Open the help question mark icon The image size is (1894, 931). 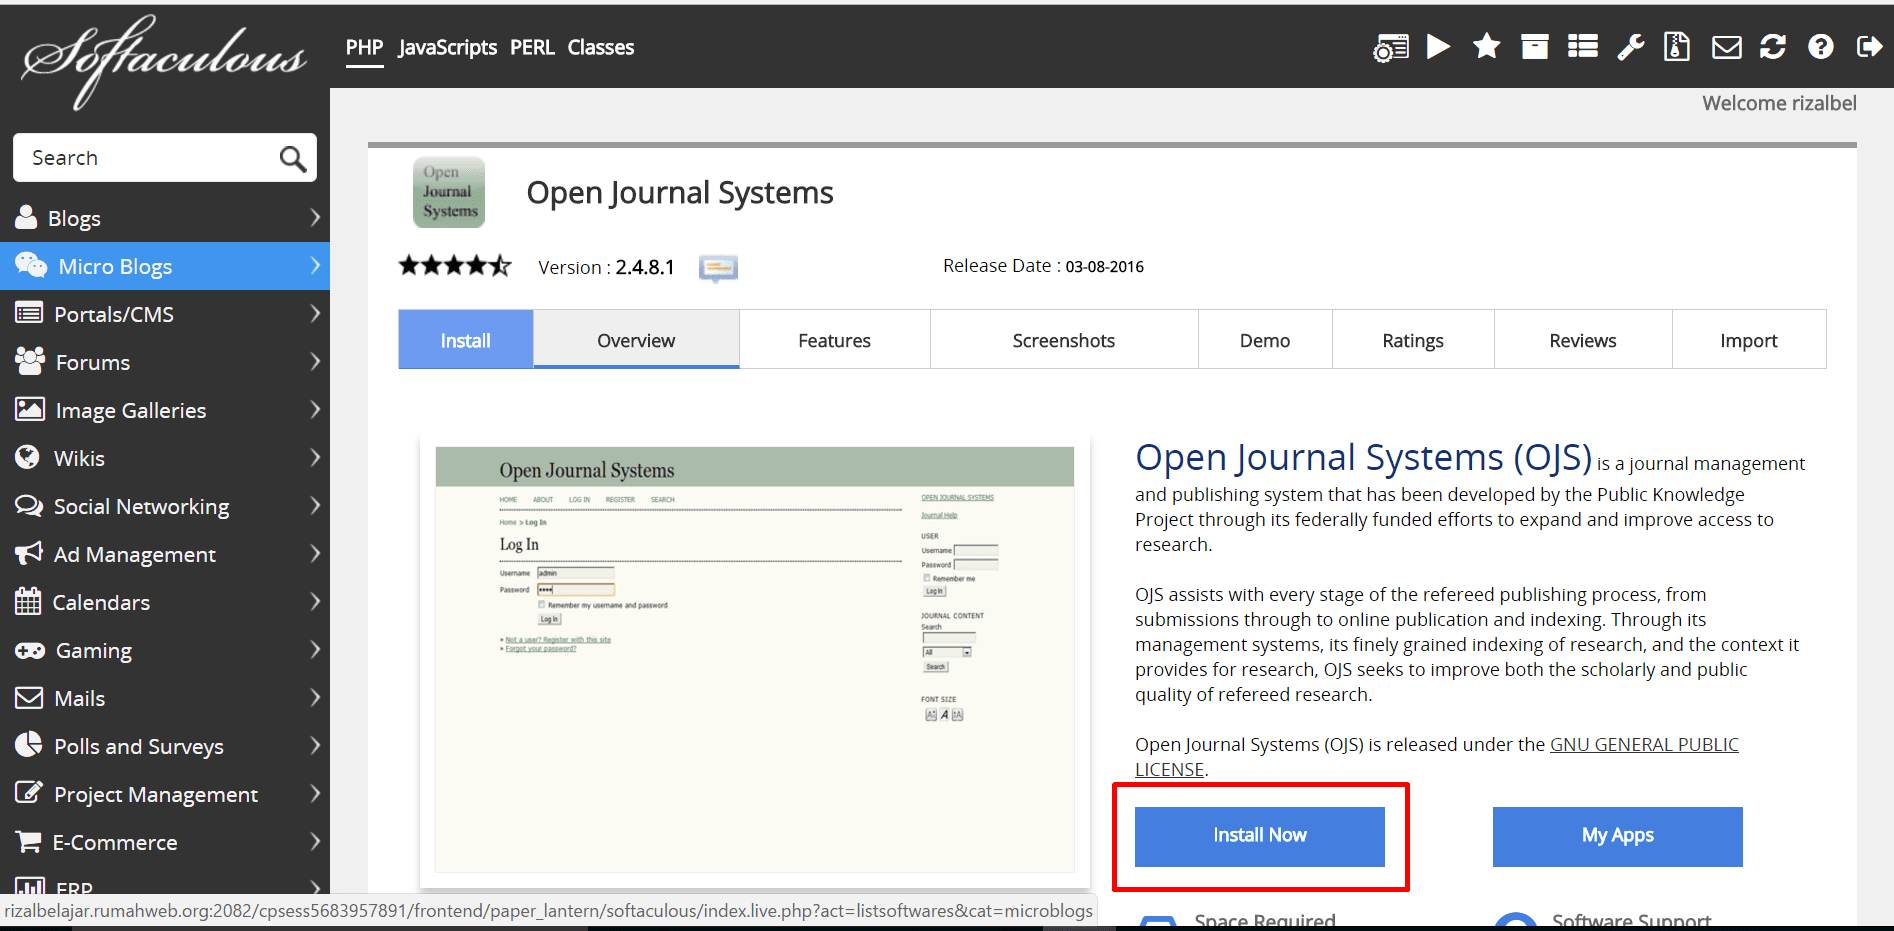1821,47
